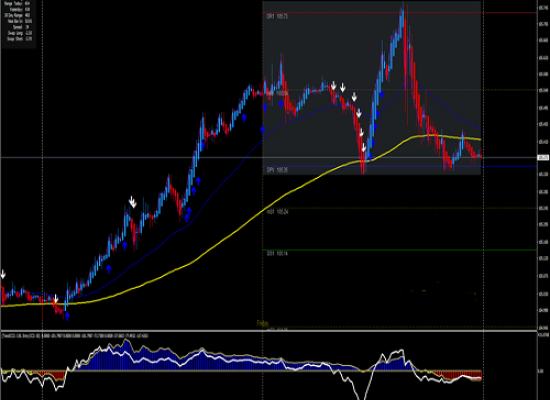
Task: Select the DS1 105.14 support label
Action: (277, 253)
